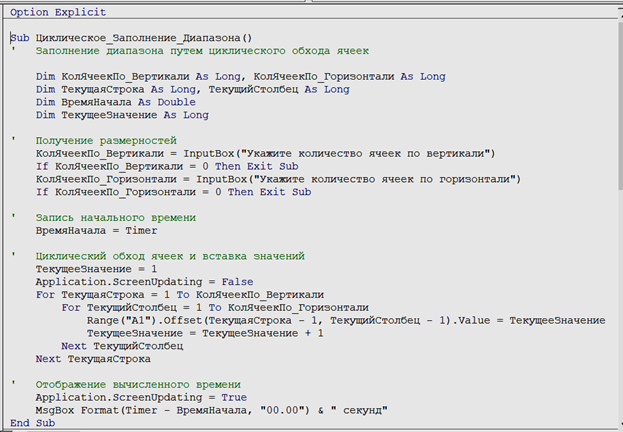Click КолЯчеекПо_Вертикали in its Dim declaration
Screen dimensions: 623x432
tap(125, 77)
